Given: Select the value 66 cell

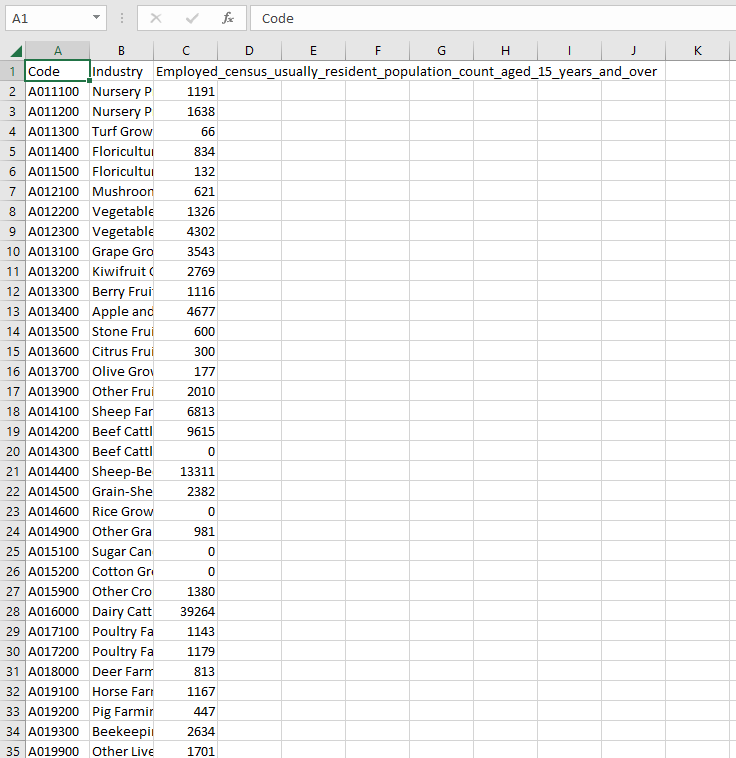Looking at the screenshot, I should tap(186, 131).
